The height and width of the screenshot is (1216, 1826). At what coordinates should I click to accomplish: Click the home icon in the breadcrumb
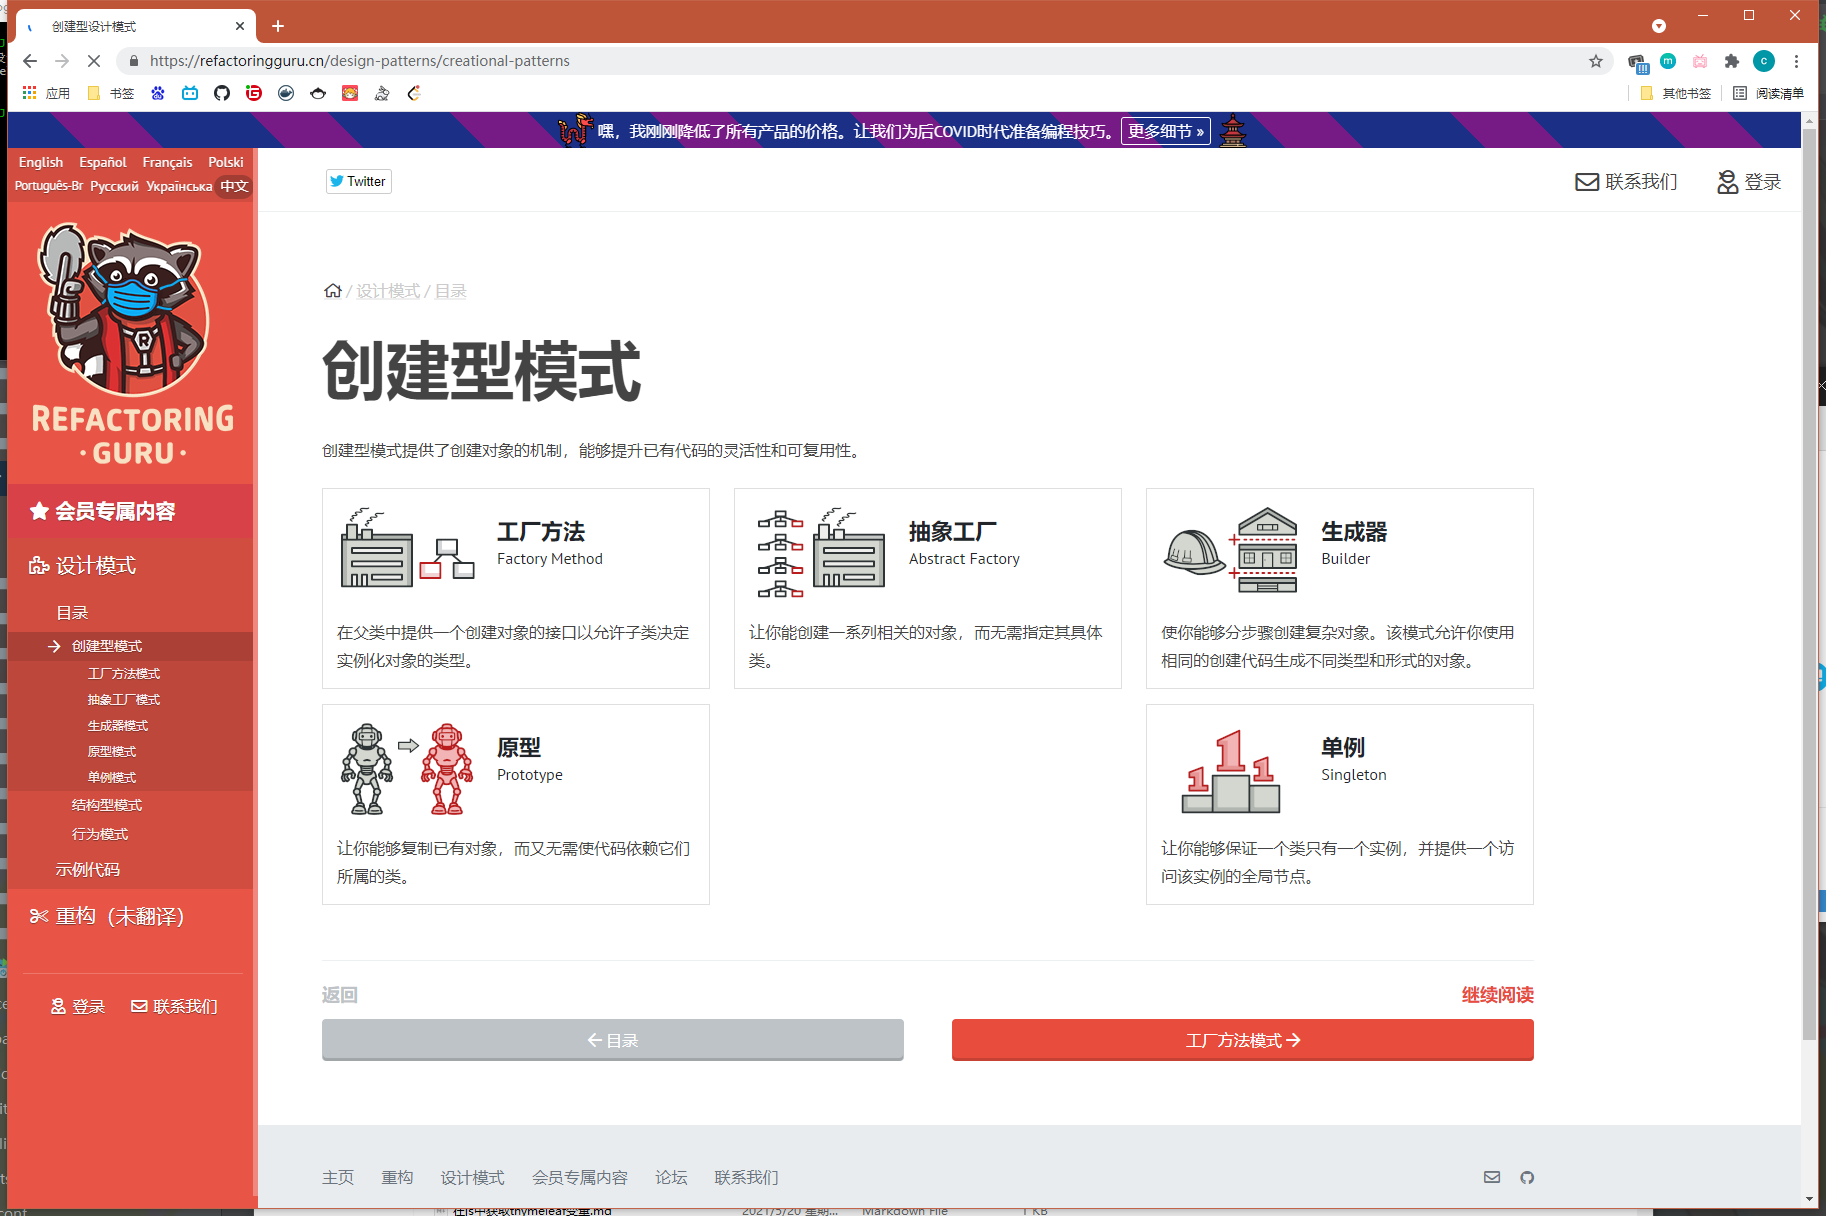(x=332, y=291)
